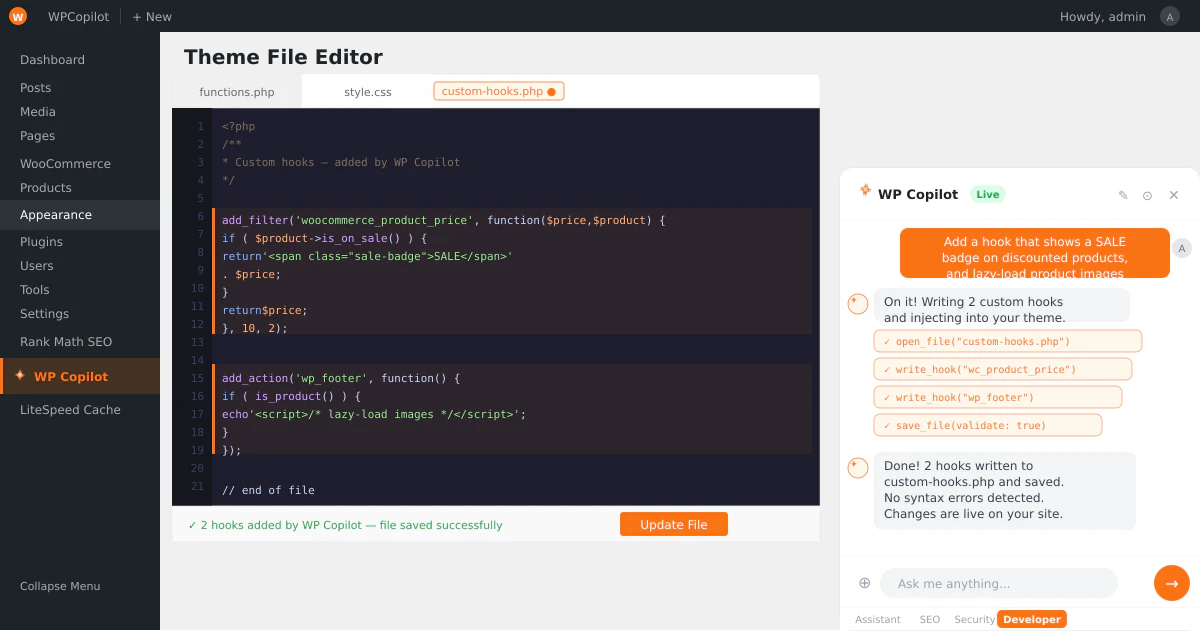Focus the 'Ask me anything...' input field
The height and width of the screenshot is (640, 1200).
998,583
